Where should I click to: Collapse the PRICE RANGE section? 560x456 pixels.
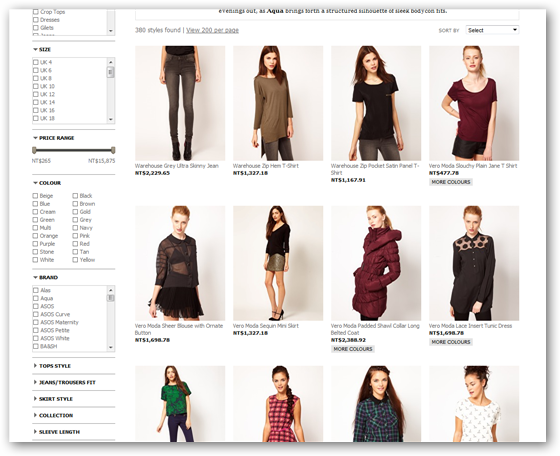pos(54,138)
